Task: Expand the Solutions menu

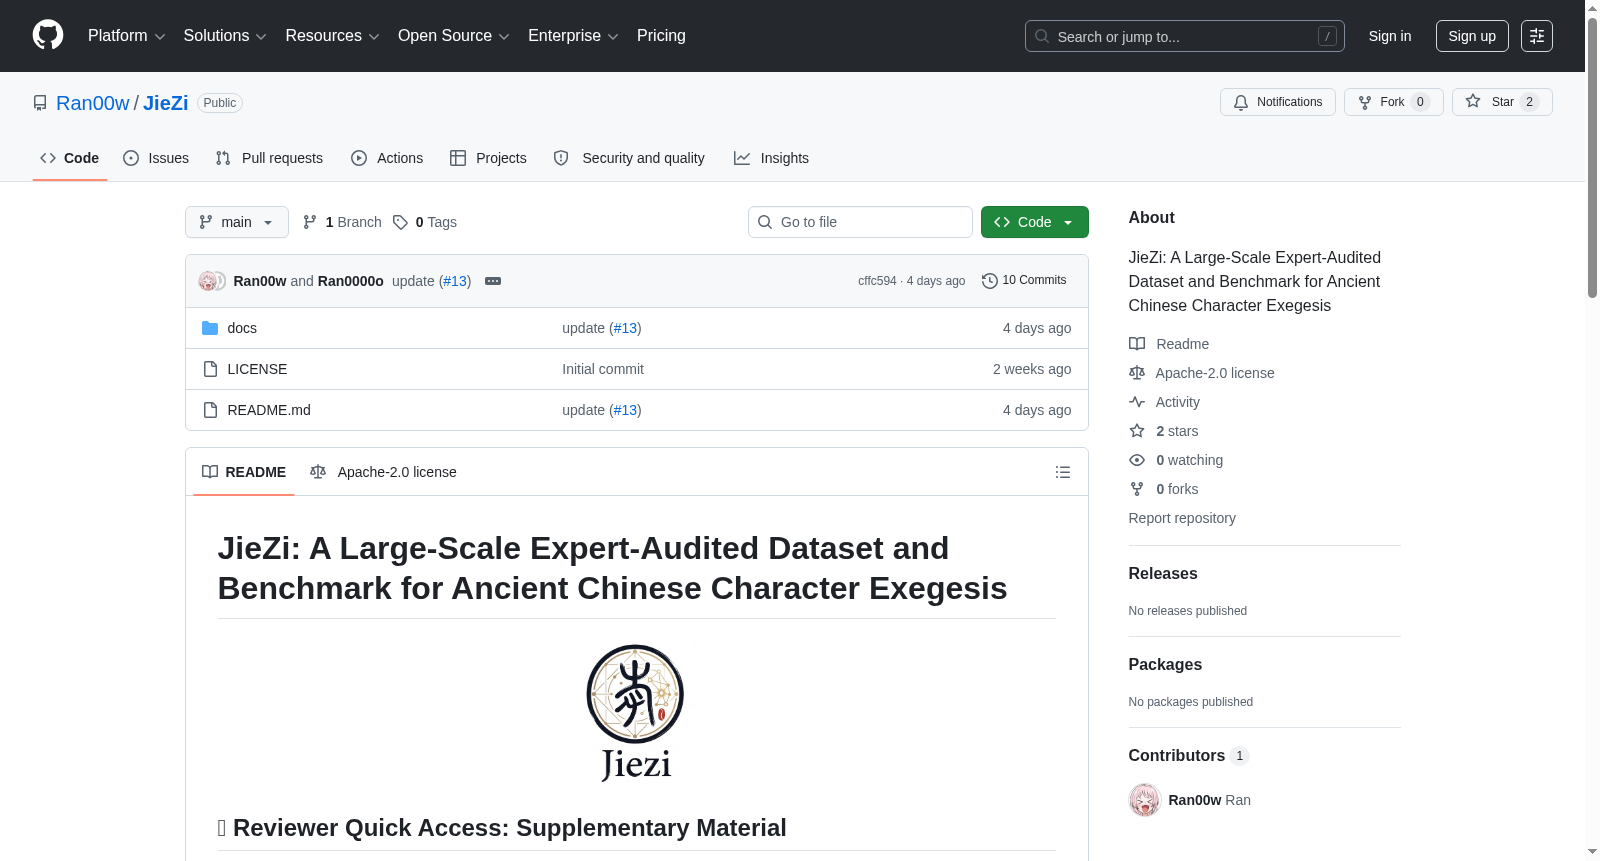Action: 225,36
